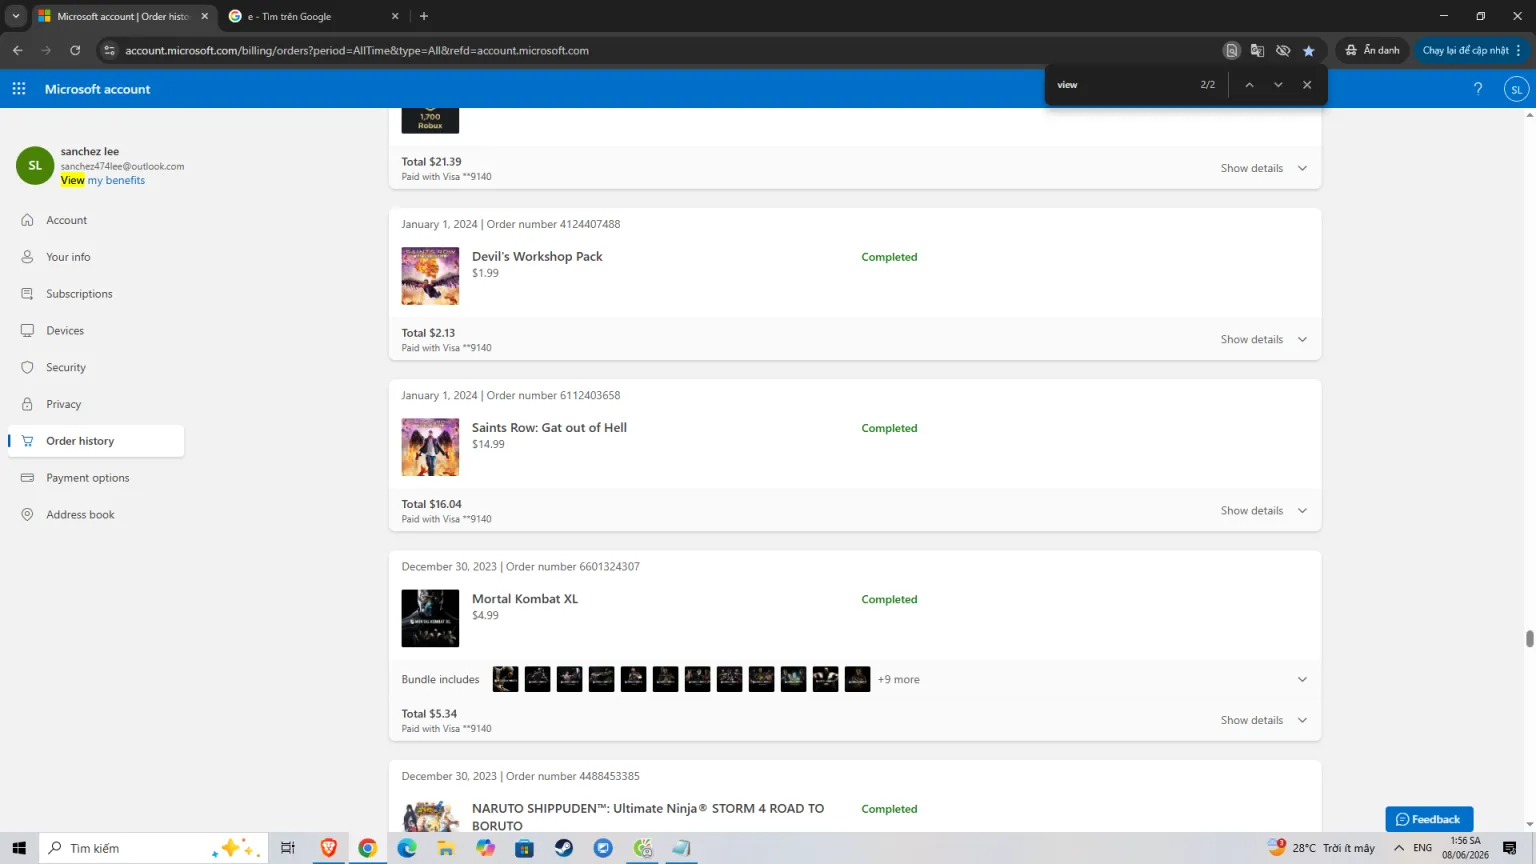Click the bookmark star icon
The width and height of the screenshot is (1536, 864).
tap(1309, 50)
